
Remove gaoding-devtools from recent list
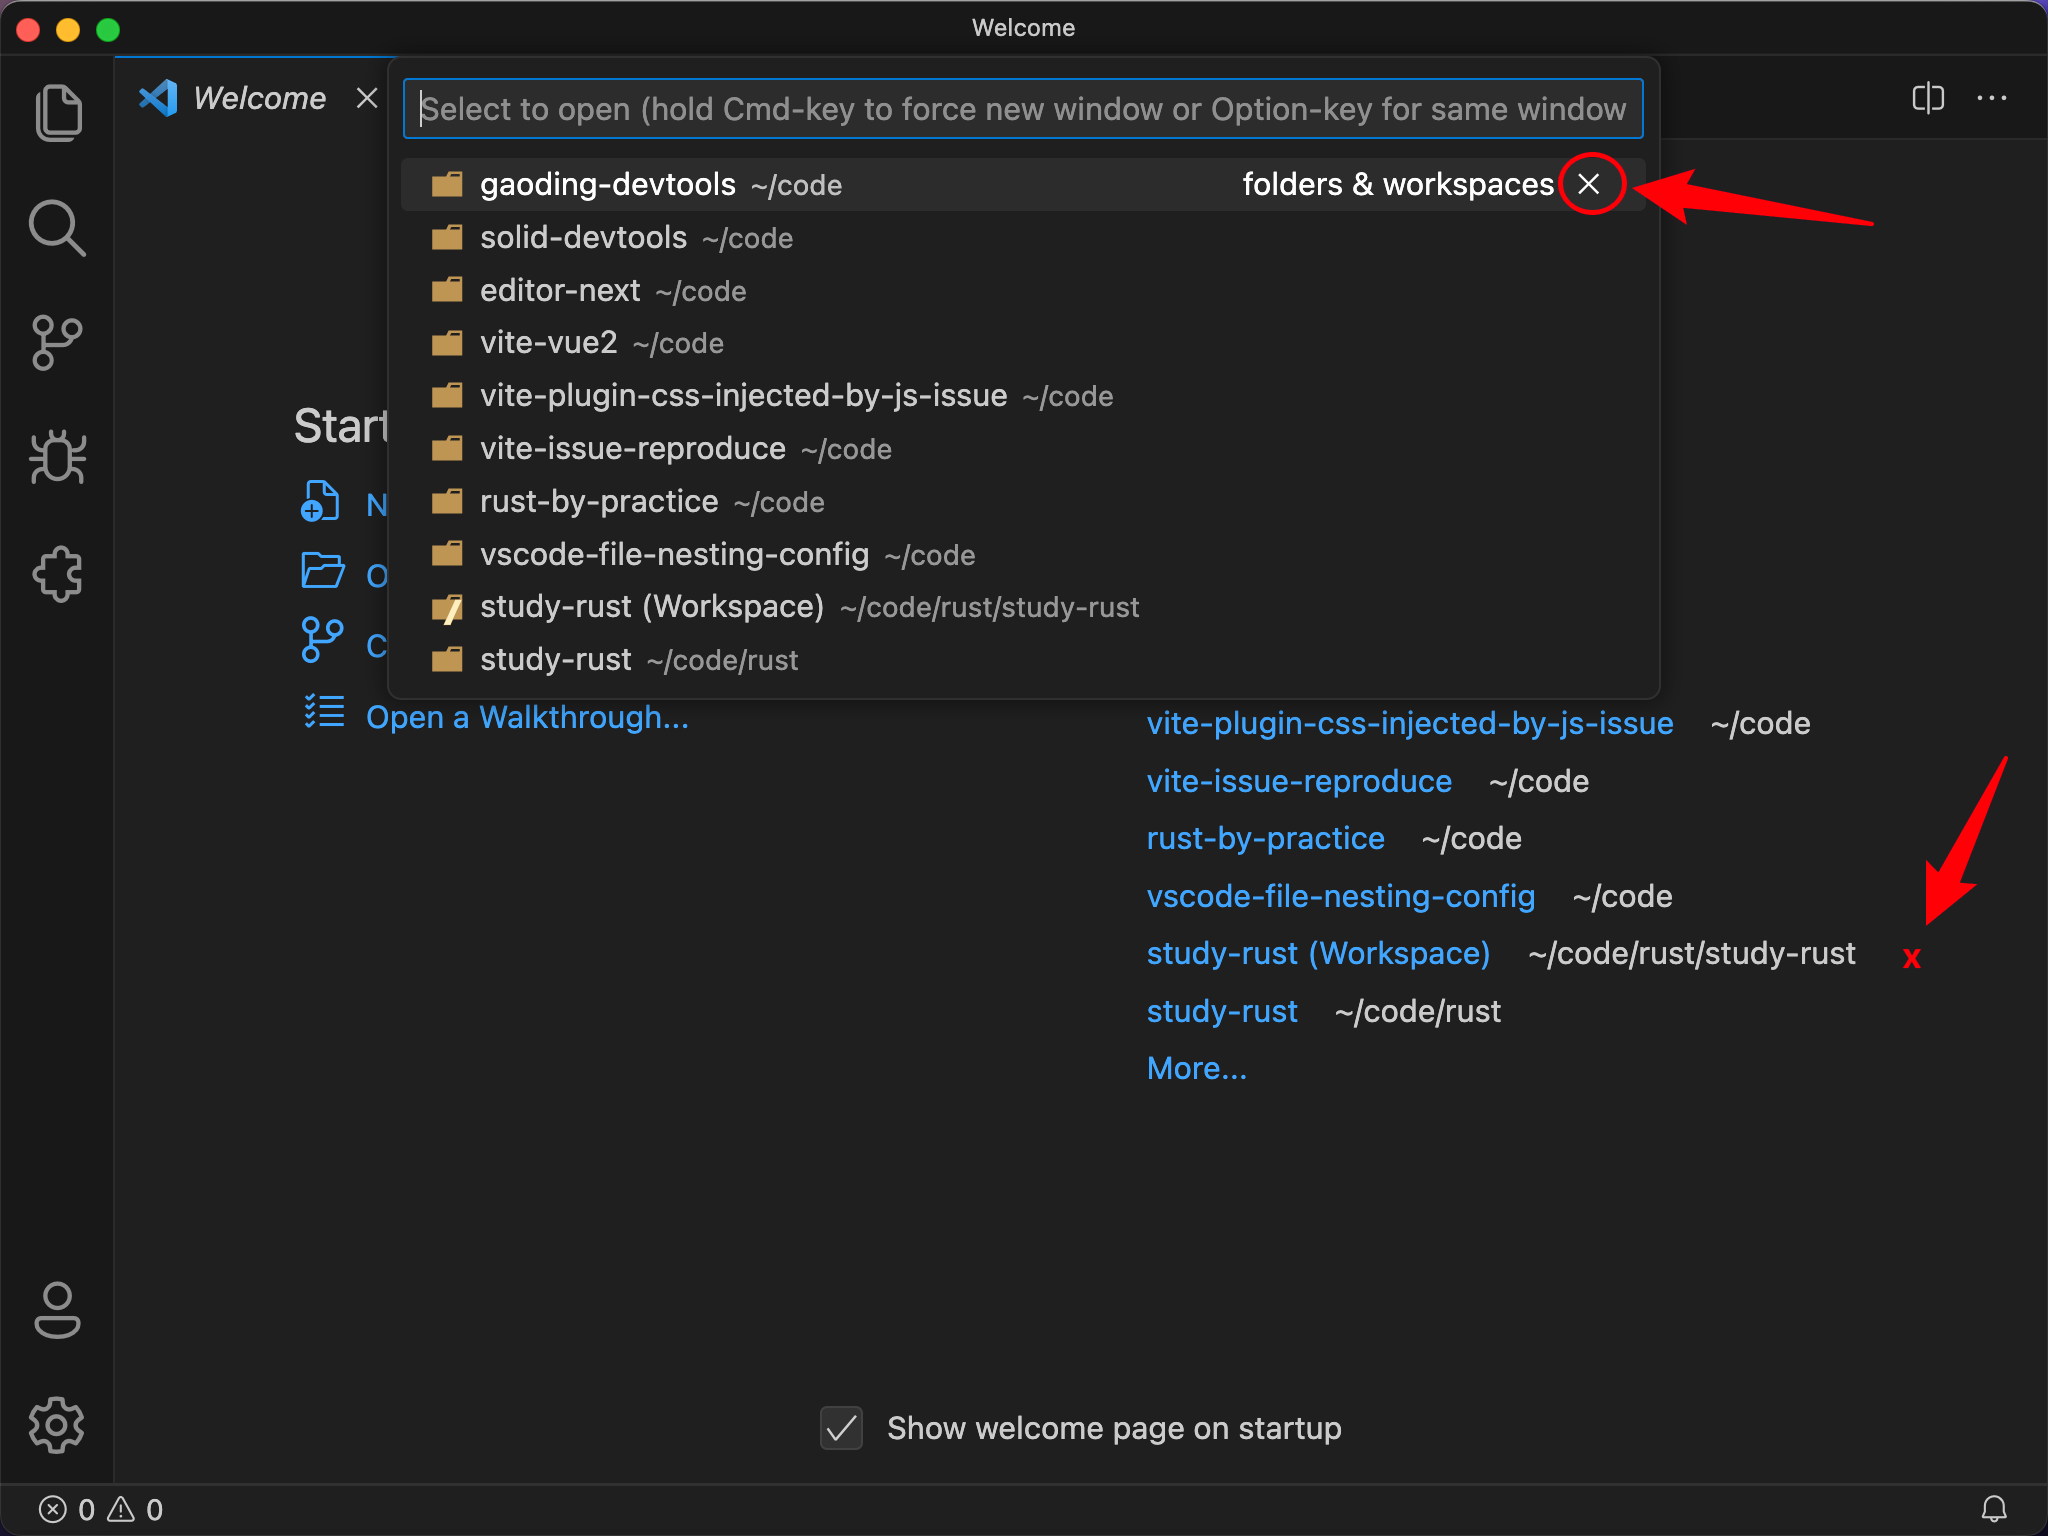[x=1590, y=184]
